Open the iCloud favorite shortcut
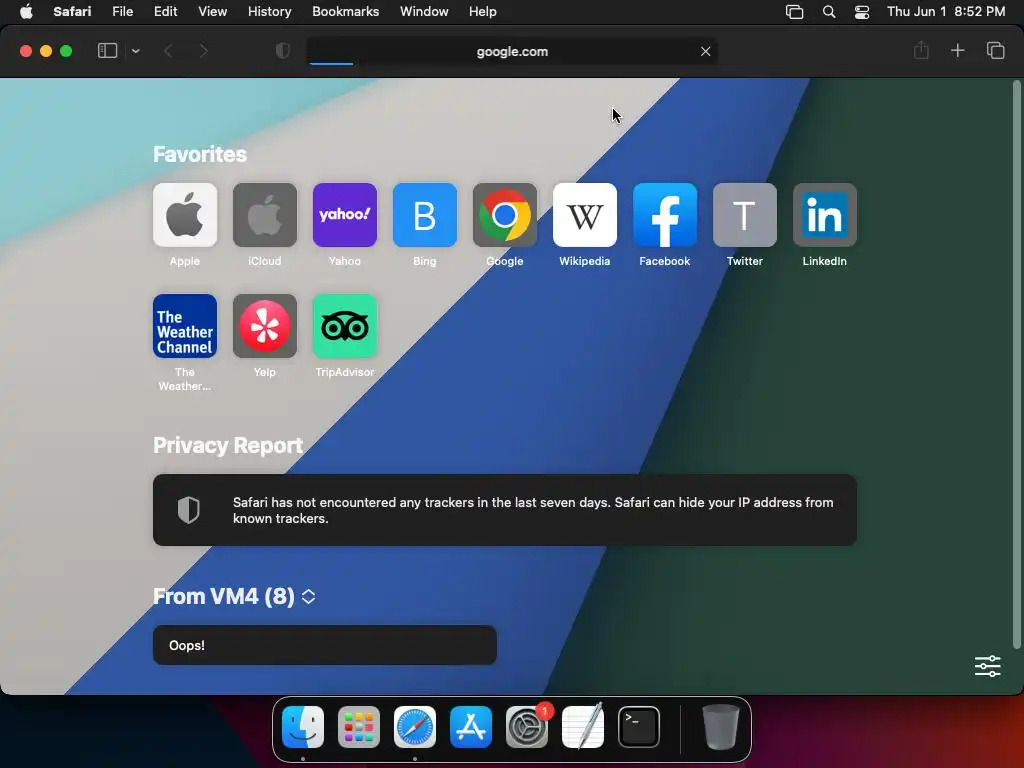The height and width of the screenshot is (768, 1024). pos(264,215)
